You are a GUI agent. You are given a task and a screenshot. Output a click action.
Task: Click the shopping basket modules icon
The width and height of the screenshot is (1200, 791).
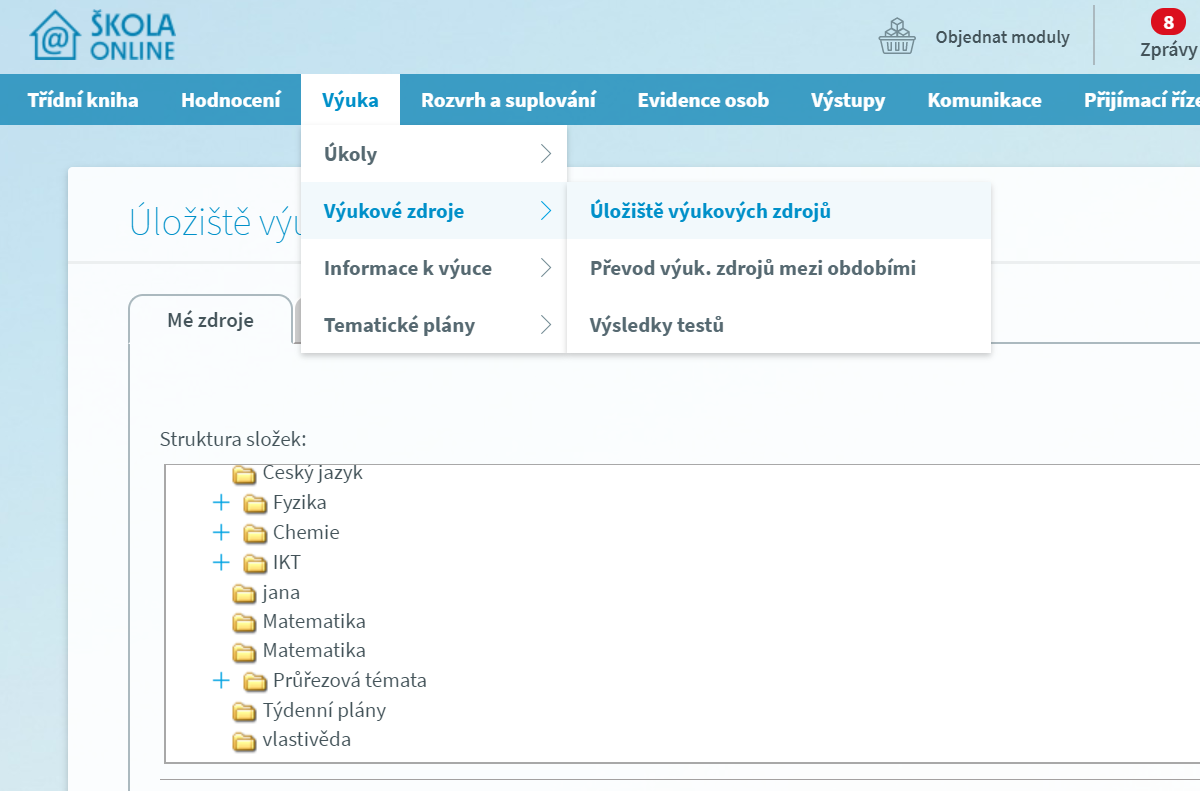coord(896,37)
